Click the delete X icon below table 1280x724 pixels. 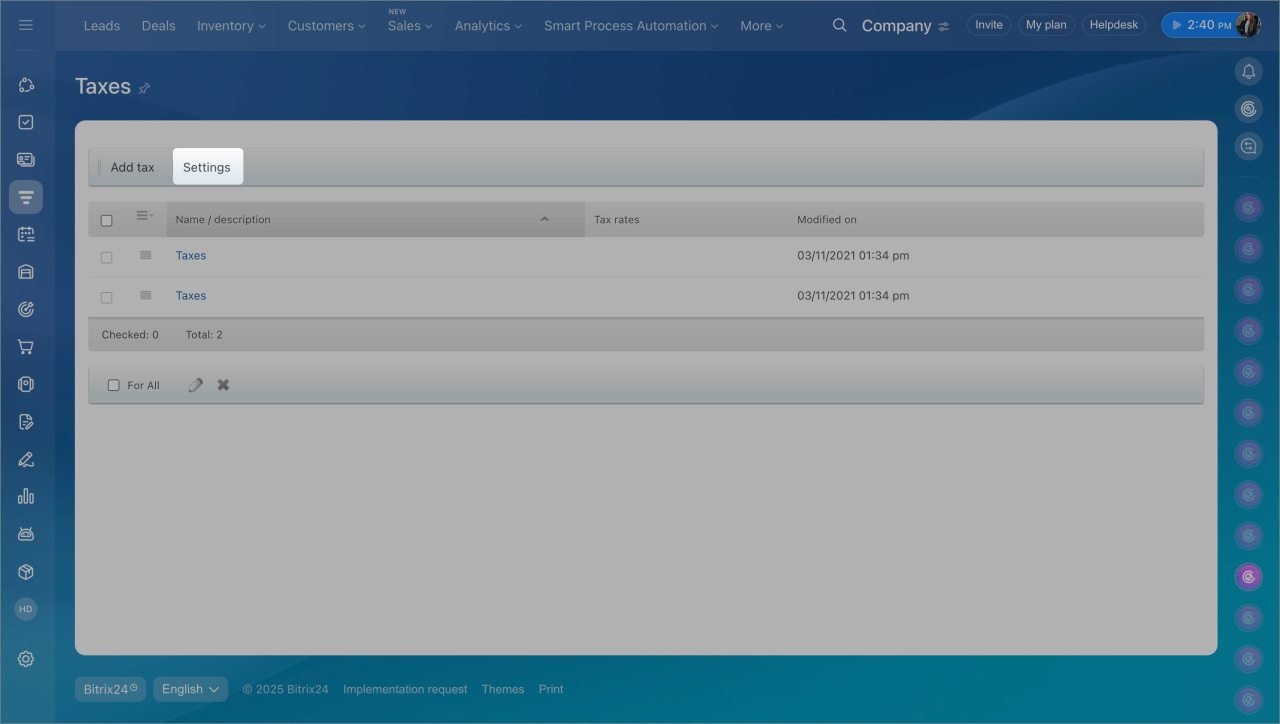point(223,385)
